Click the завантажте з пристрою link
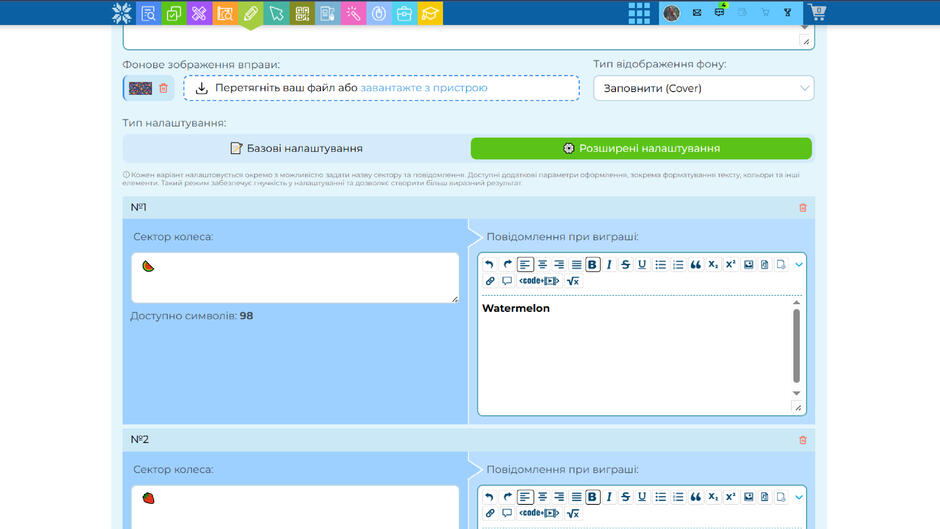This screenshot has height=529, width=940. (x=424, y=88)
